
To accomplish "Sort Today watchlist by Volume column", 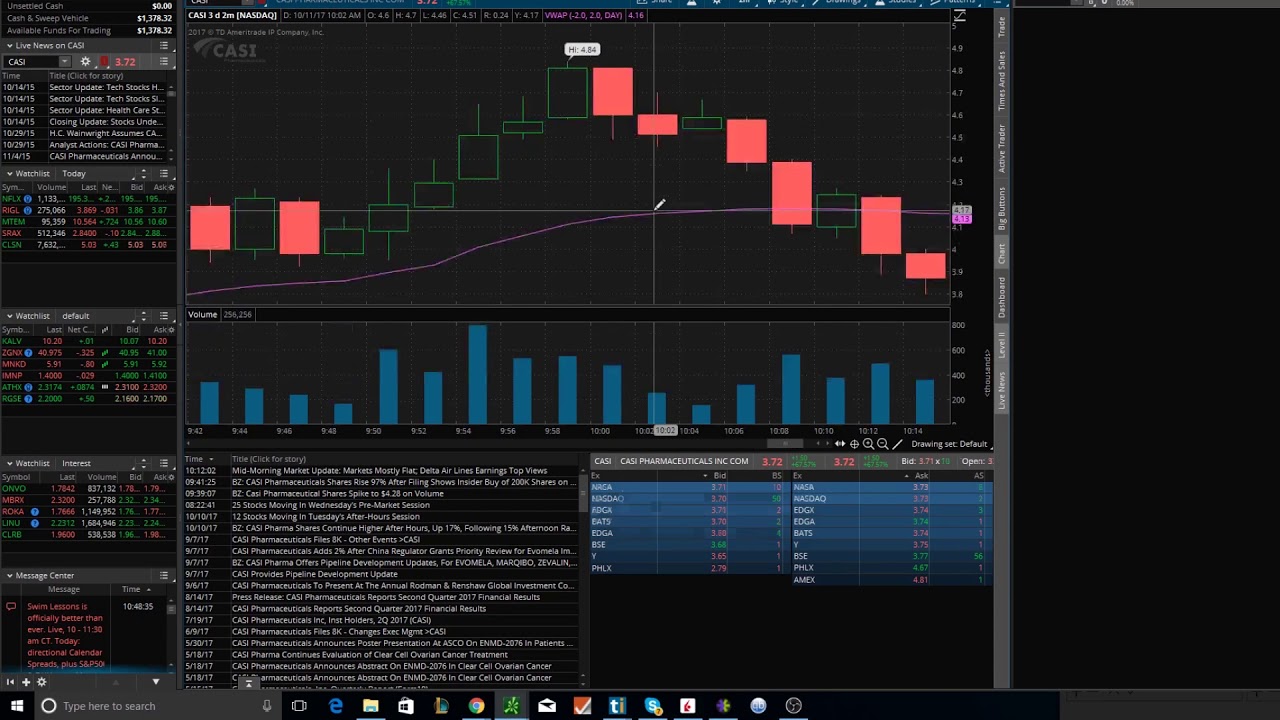I will click(x=53, y=187).
